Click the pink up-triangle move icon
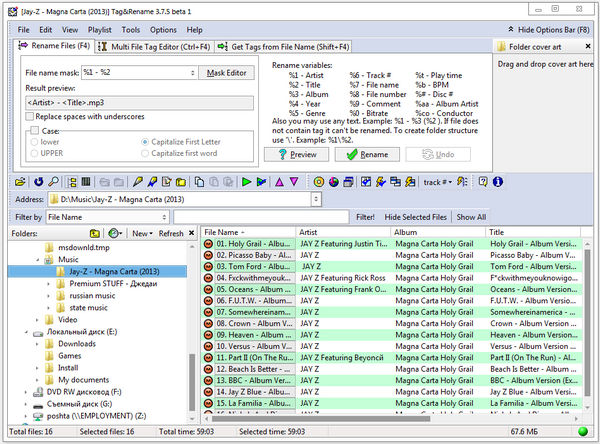 279,181
